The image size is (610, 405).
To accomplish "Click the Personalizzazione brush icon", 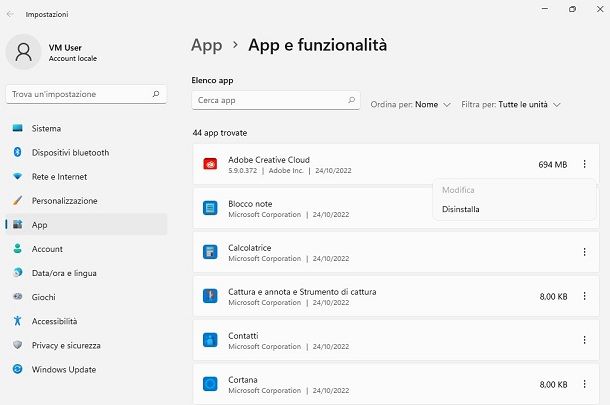I will point(18,200).
